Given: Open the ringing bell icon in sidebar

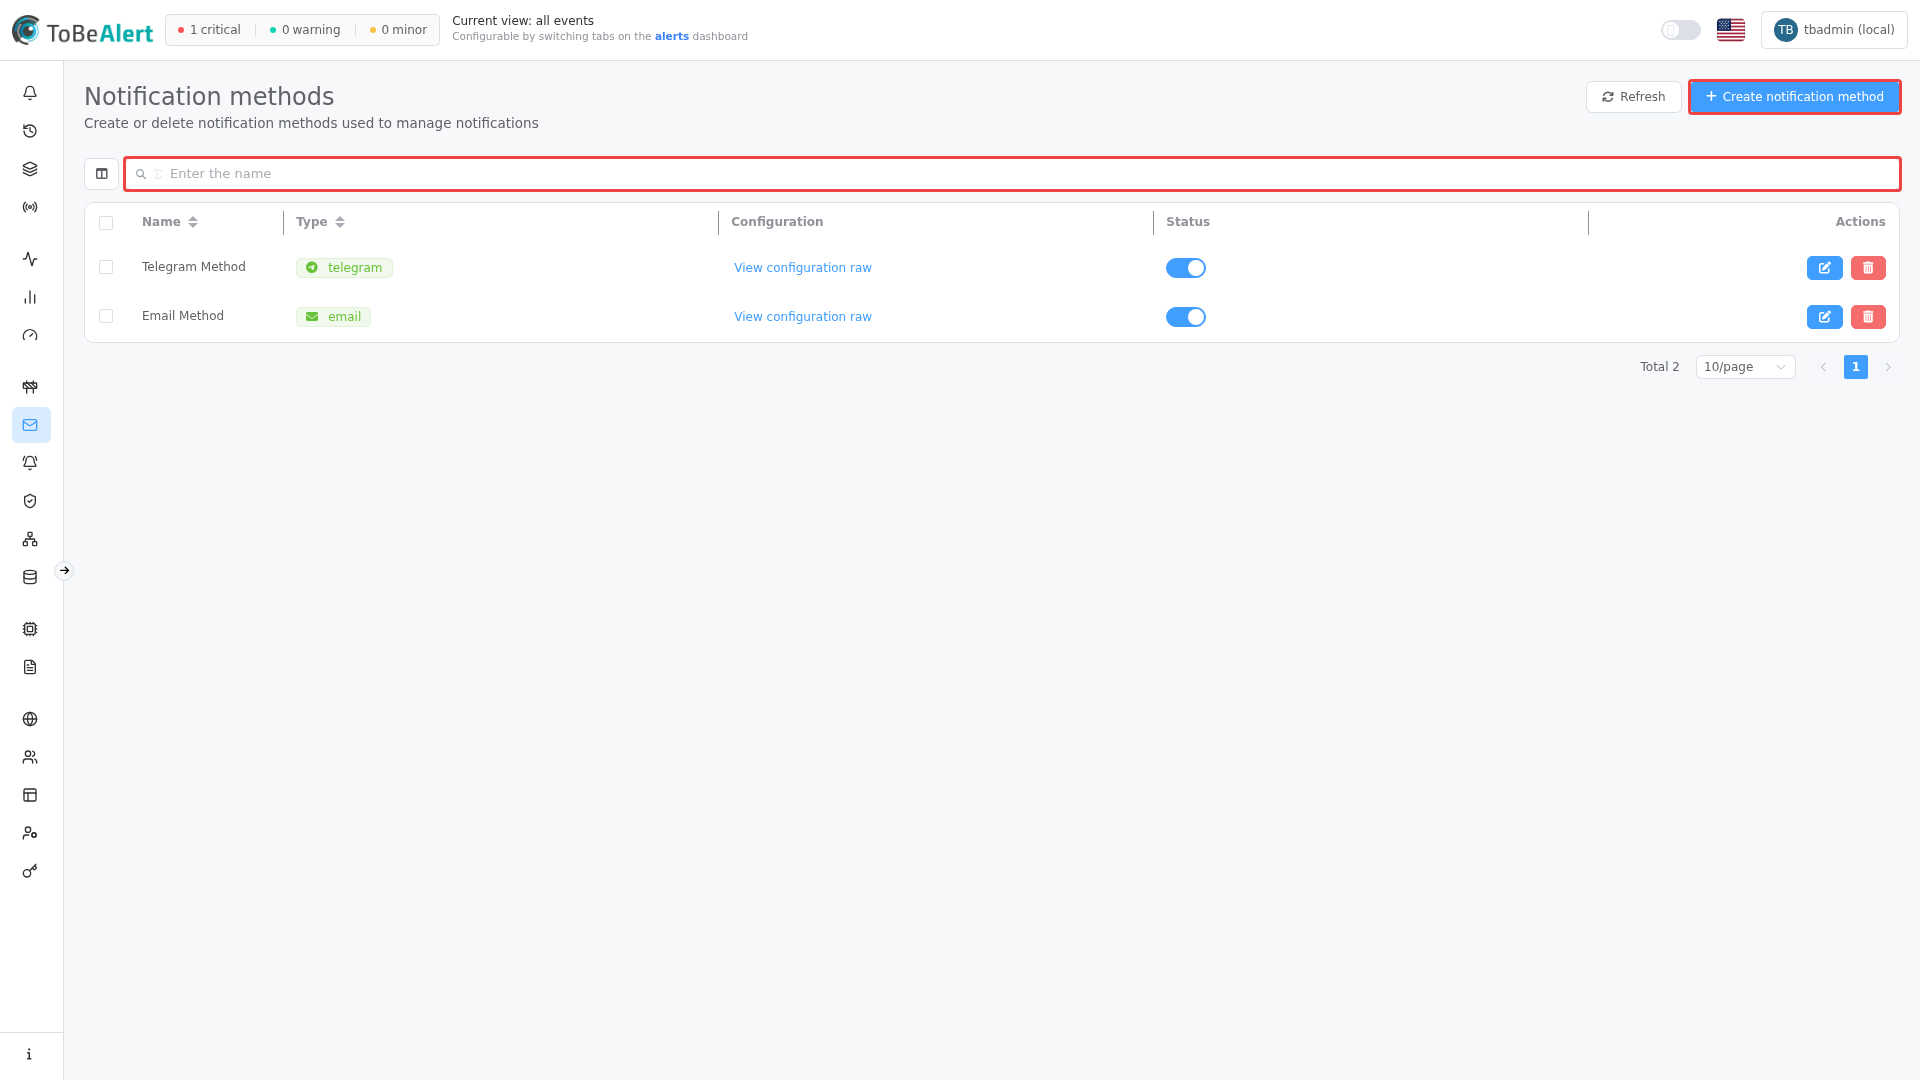Looking at the screenshot, I should click(30, 463).
